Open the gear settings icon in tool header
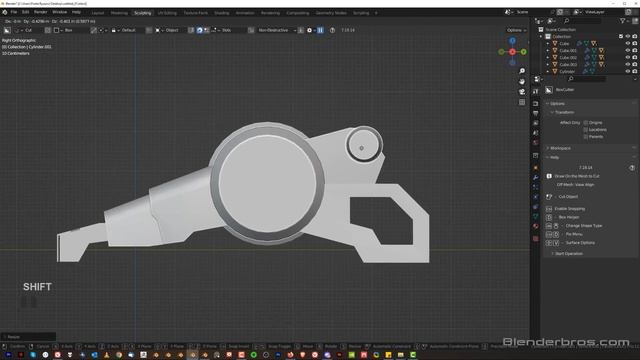This screenshot has height=360, width=640. [309, 30]
